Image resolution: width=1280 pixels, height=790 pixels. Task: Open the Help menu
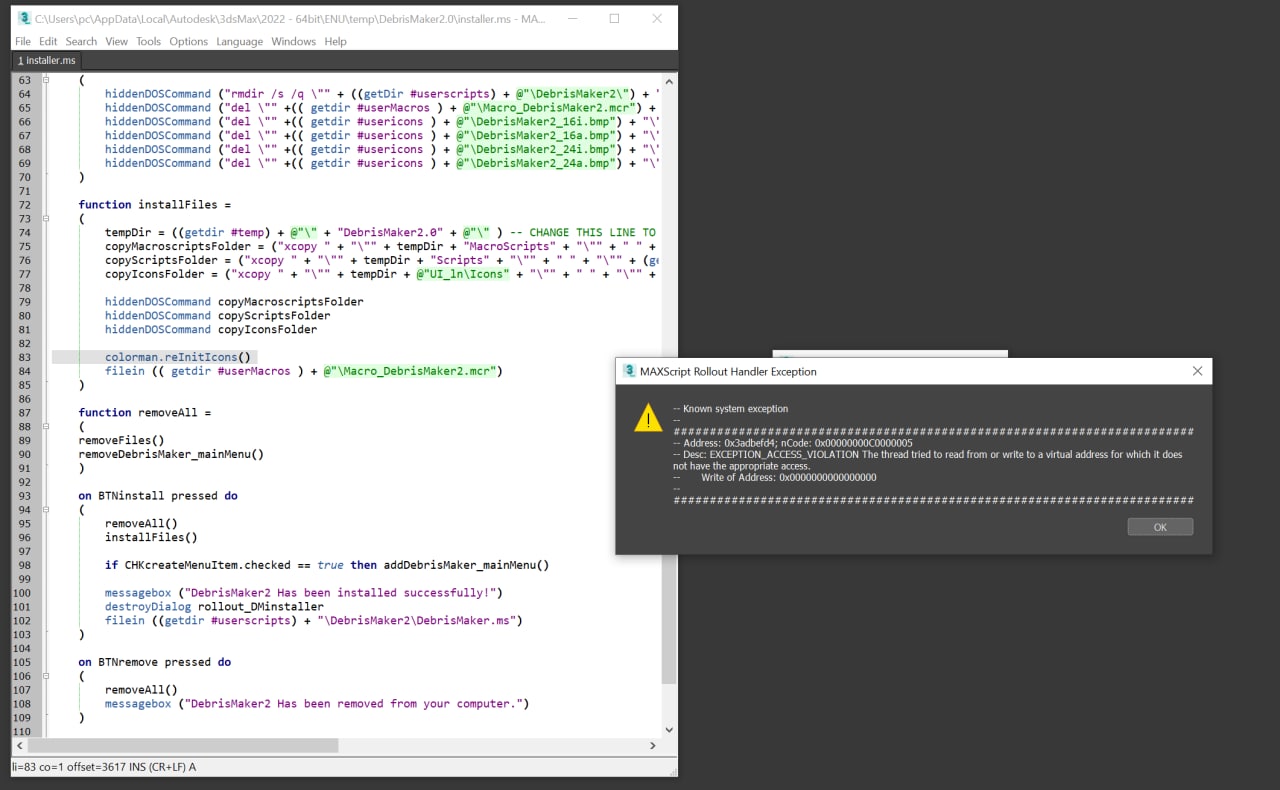[x=335, y=41]
